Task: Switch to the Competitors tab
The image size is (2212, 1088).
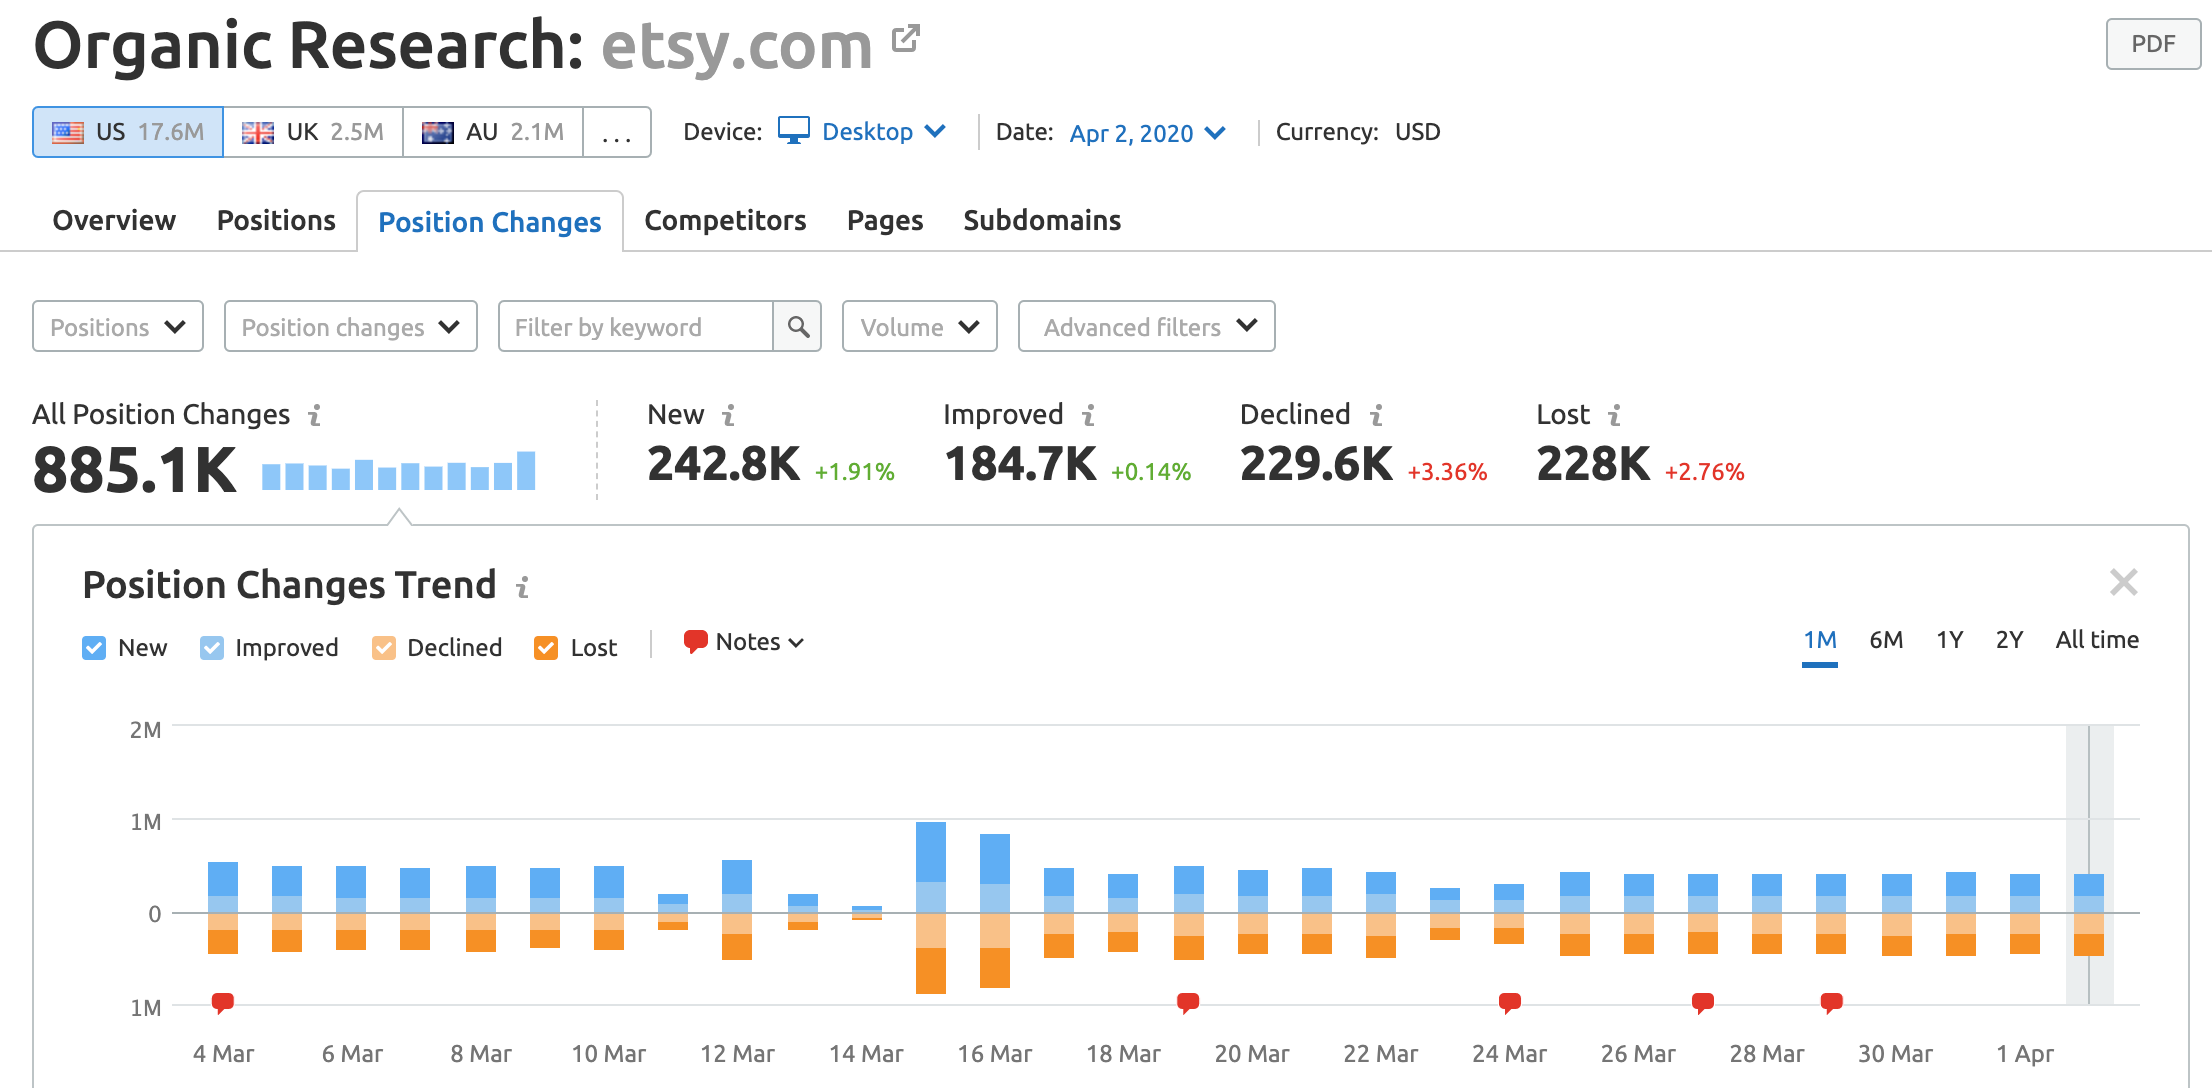Action: point(725,220)
